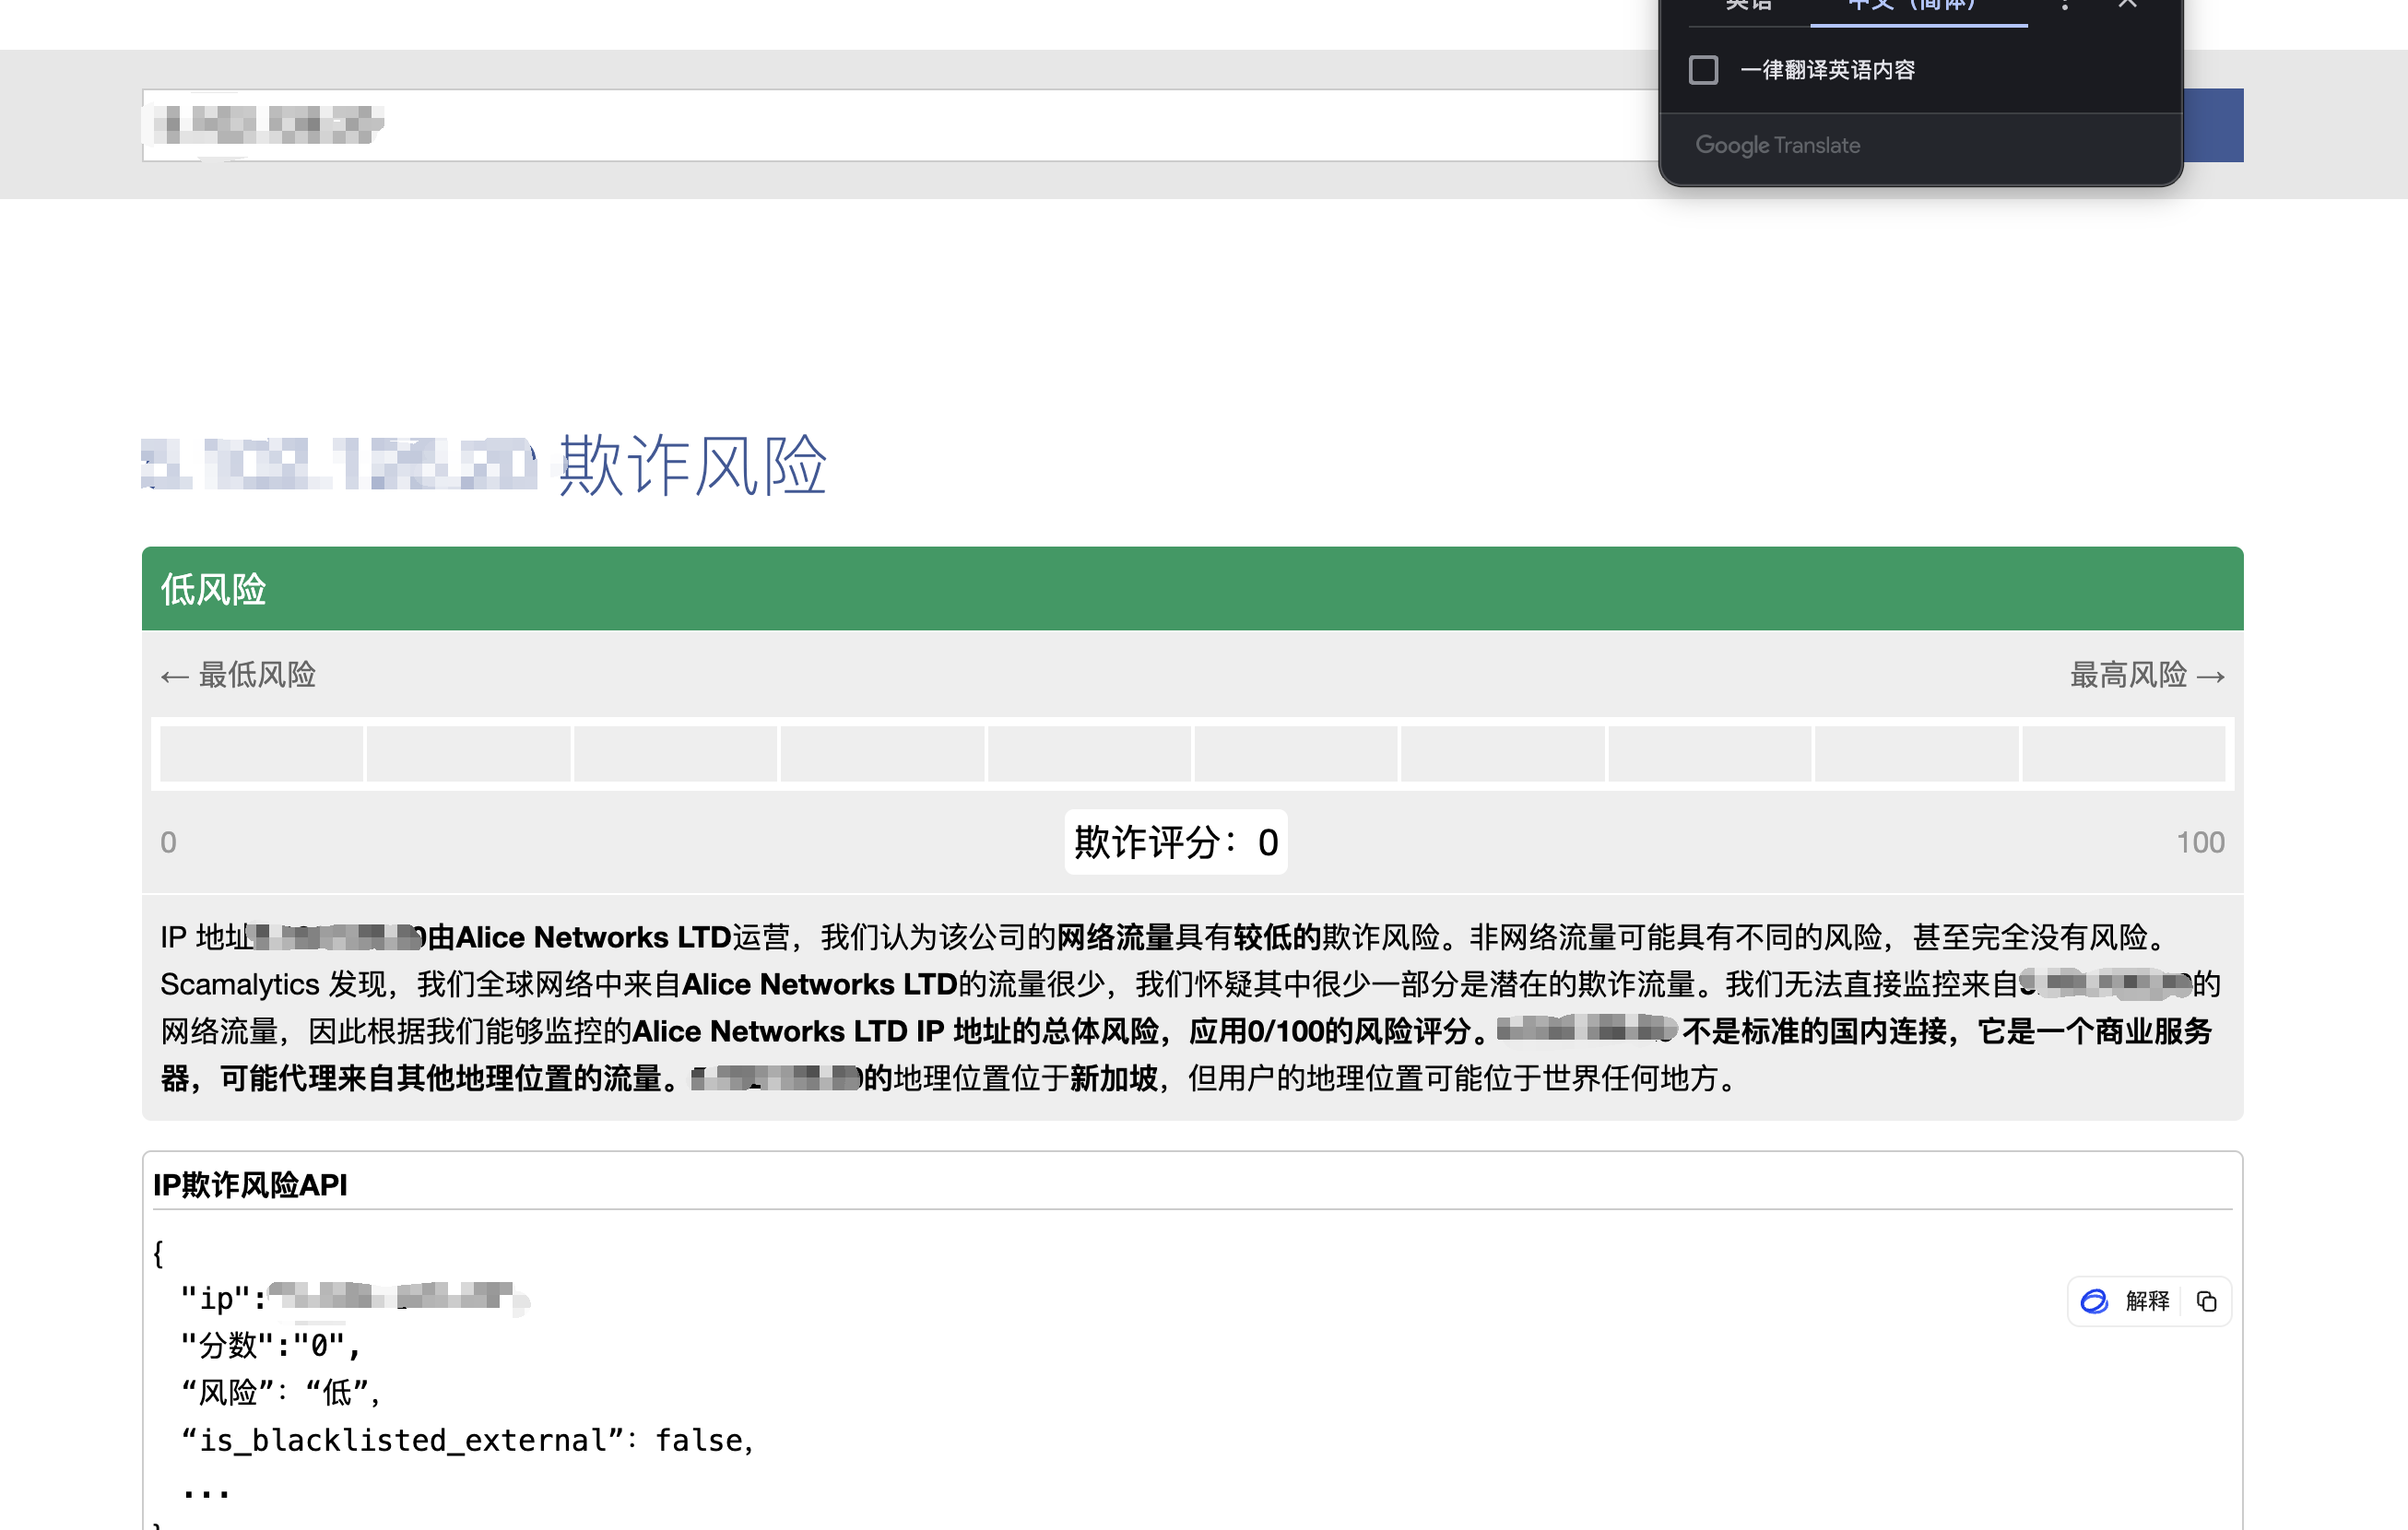Image resolution: width=2408 pixels, height=1530 pixels.
Task: Open the translate popup three-dot options menu
Action: point(2065,6)
